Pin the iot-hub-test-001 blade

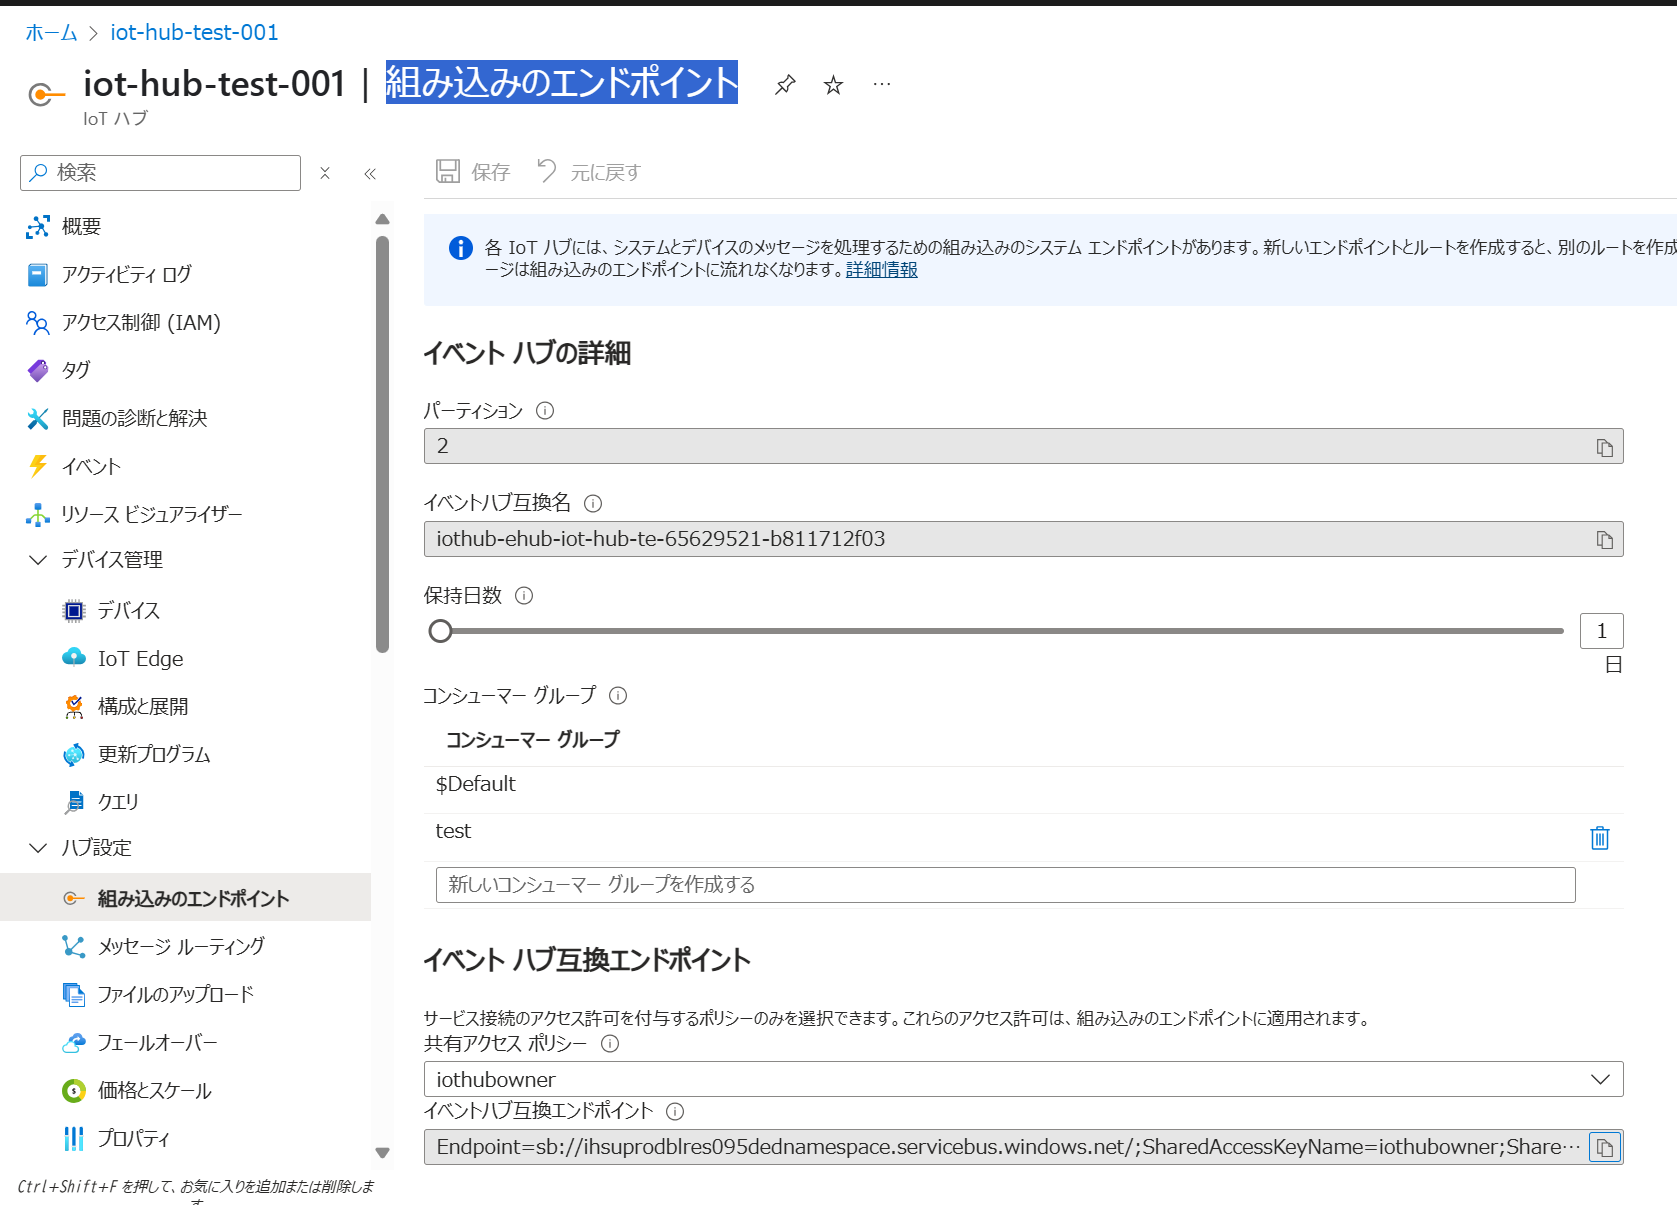pyautogui.click(x=785, y=85)
